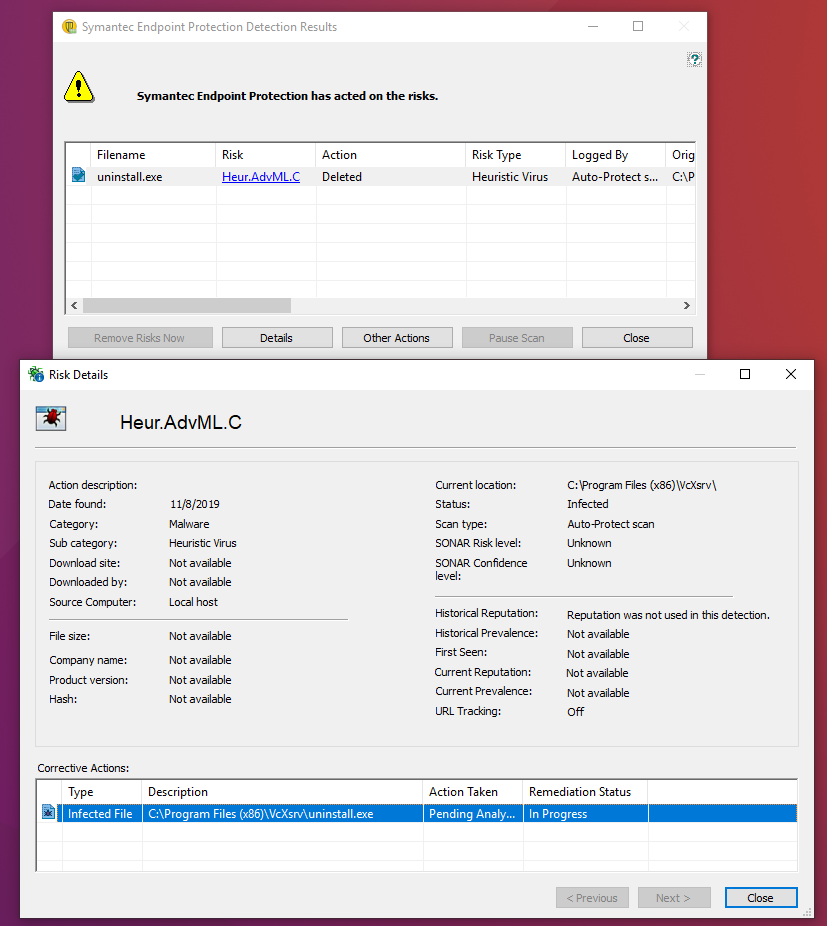Click the file icon beside uninstall.exe row

(78, 175)
